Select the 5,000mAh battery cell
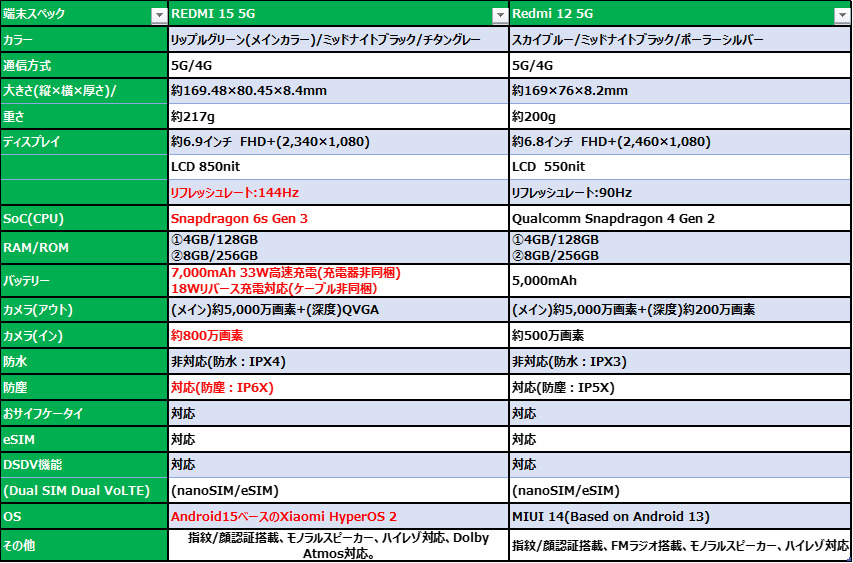This screenshot has height=563, width=853. pyautogui.click(x=680, y=281)
